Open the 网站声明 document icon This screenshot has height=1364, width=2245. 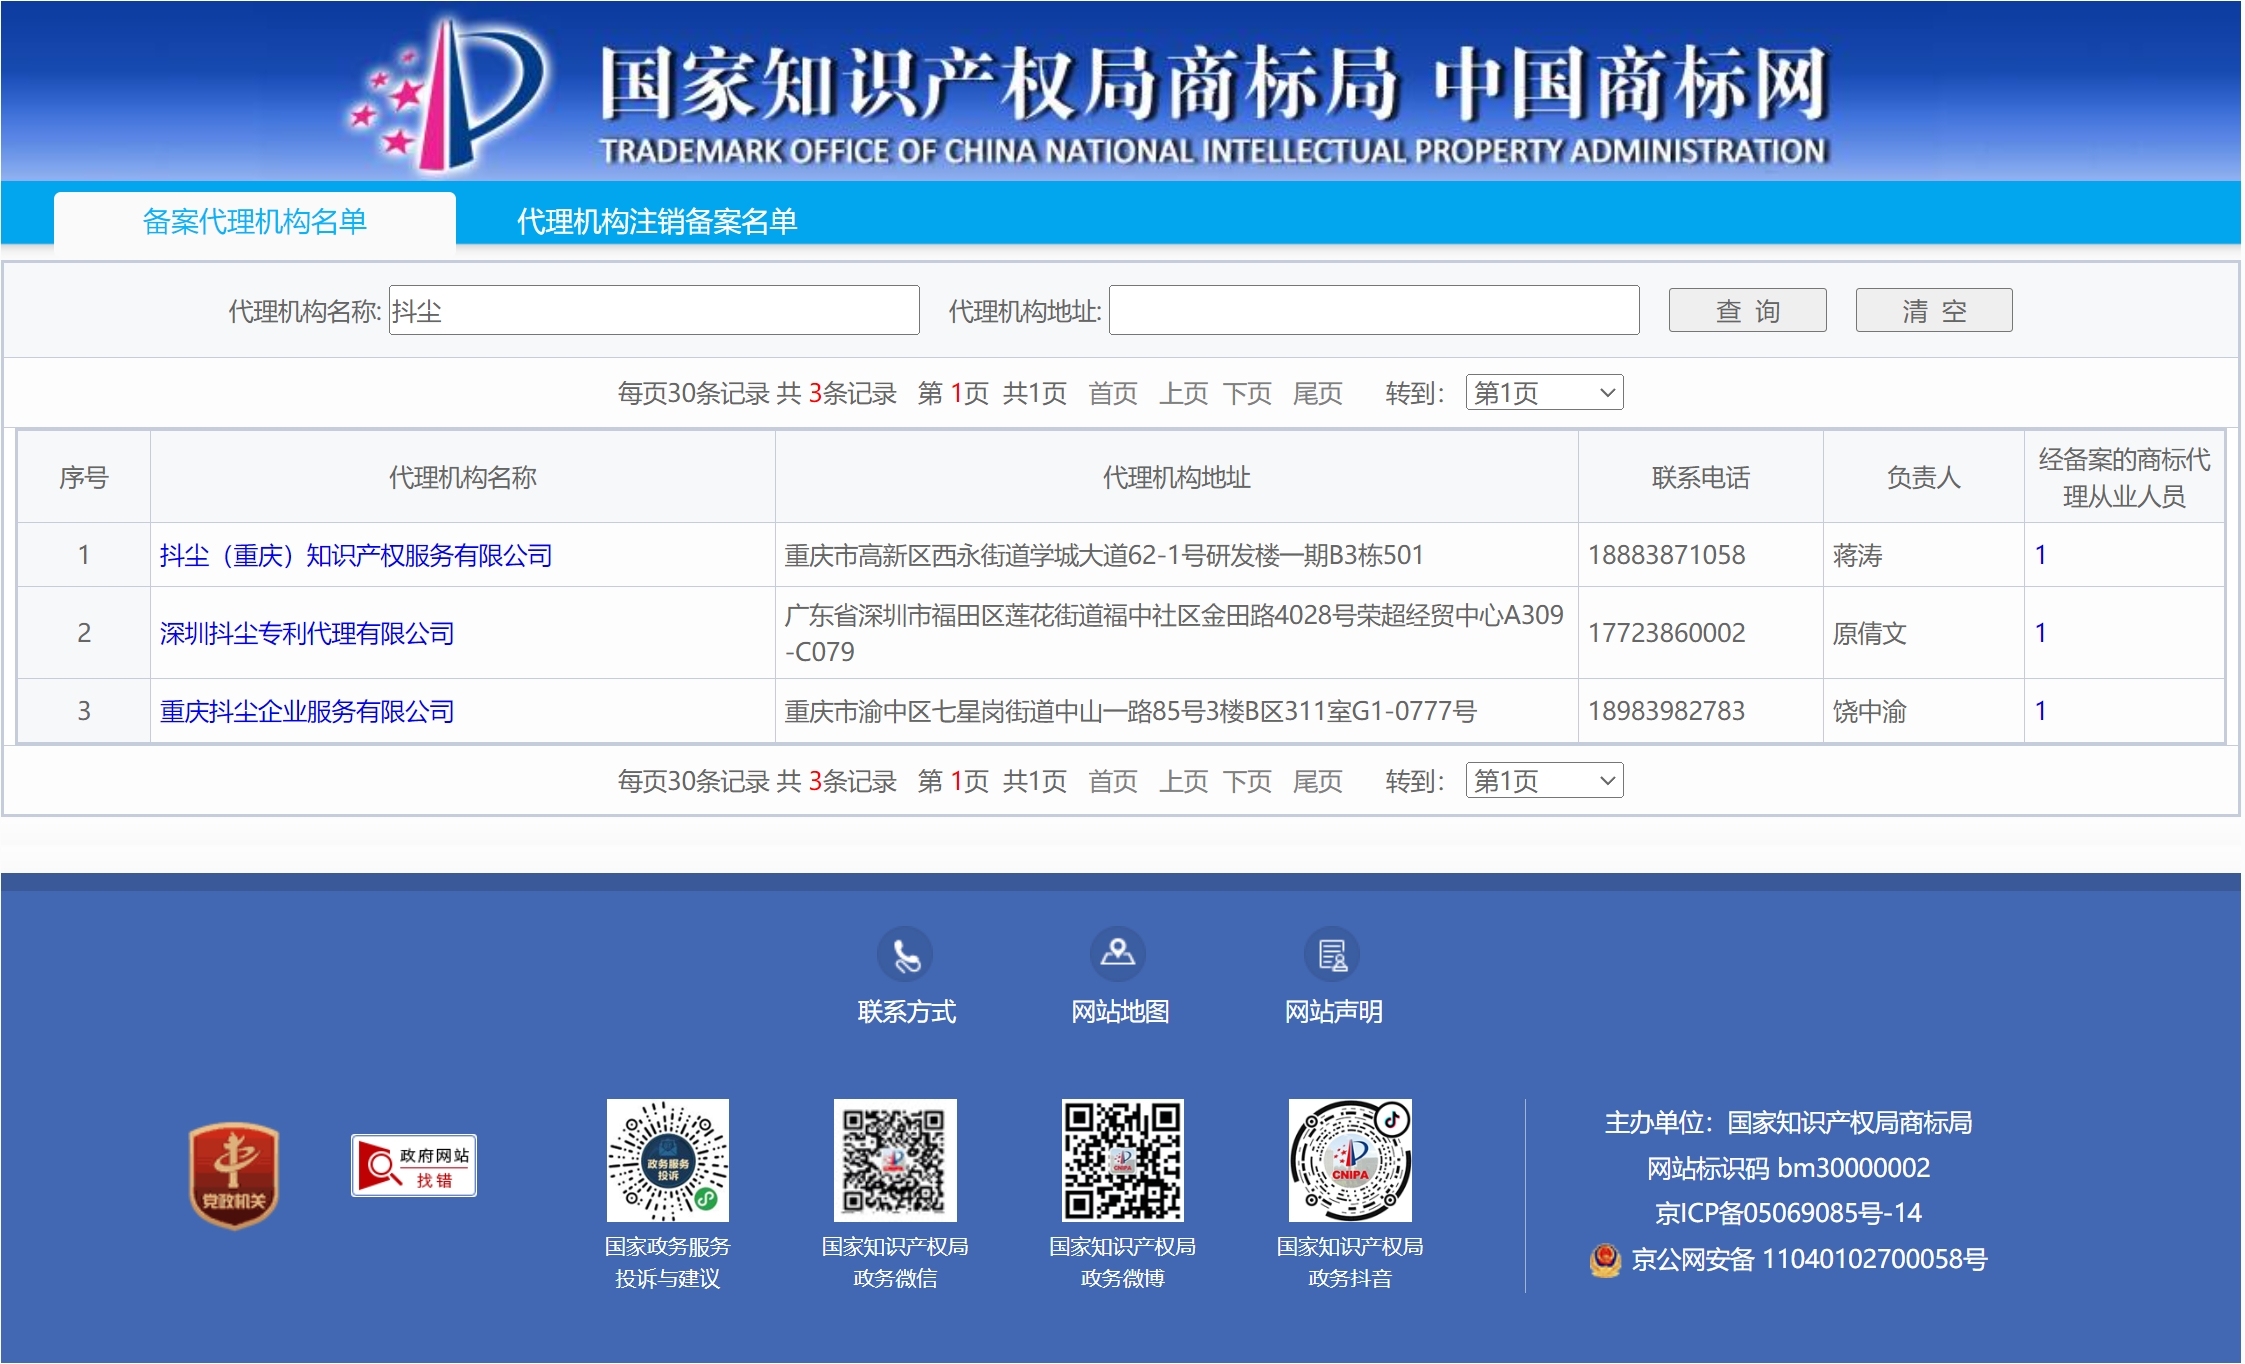tap(1332, 954)
